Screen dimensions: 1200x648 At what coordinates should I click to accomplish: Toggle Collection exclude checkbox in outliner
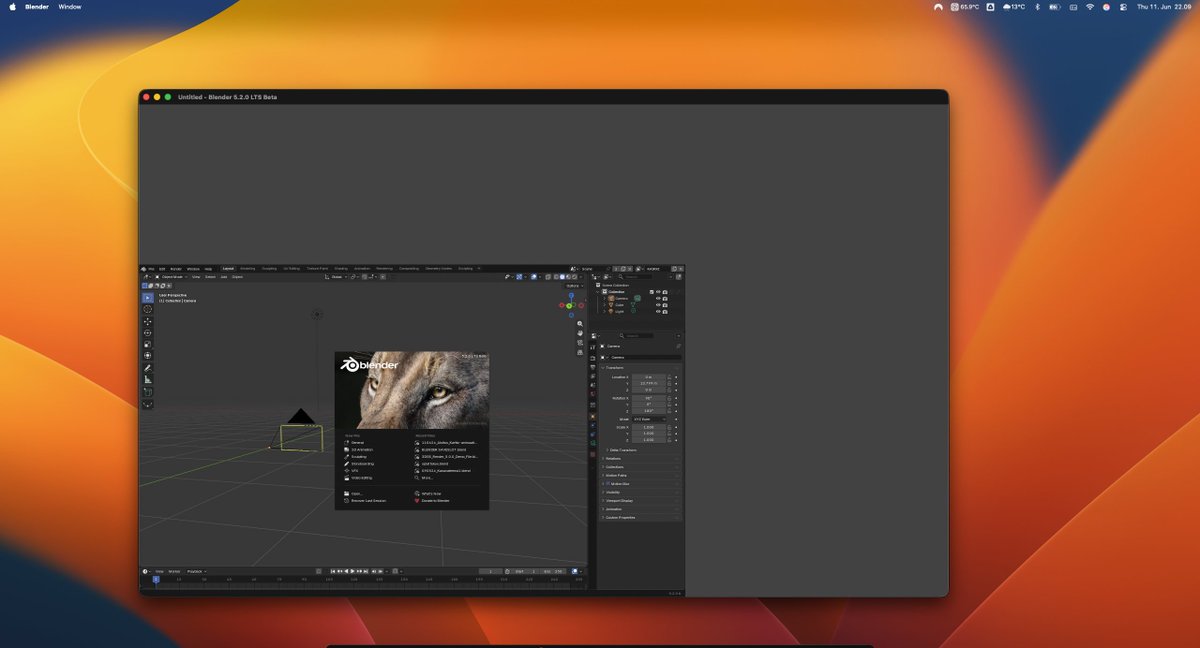651,292
